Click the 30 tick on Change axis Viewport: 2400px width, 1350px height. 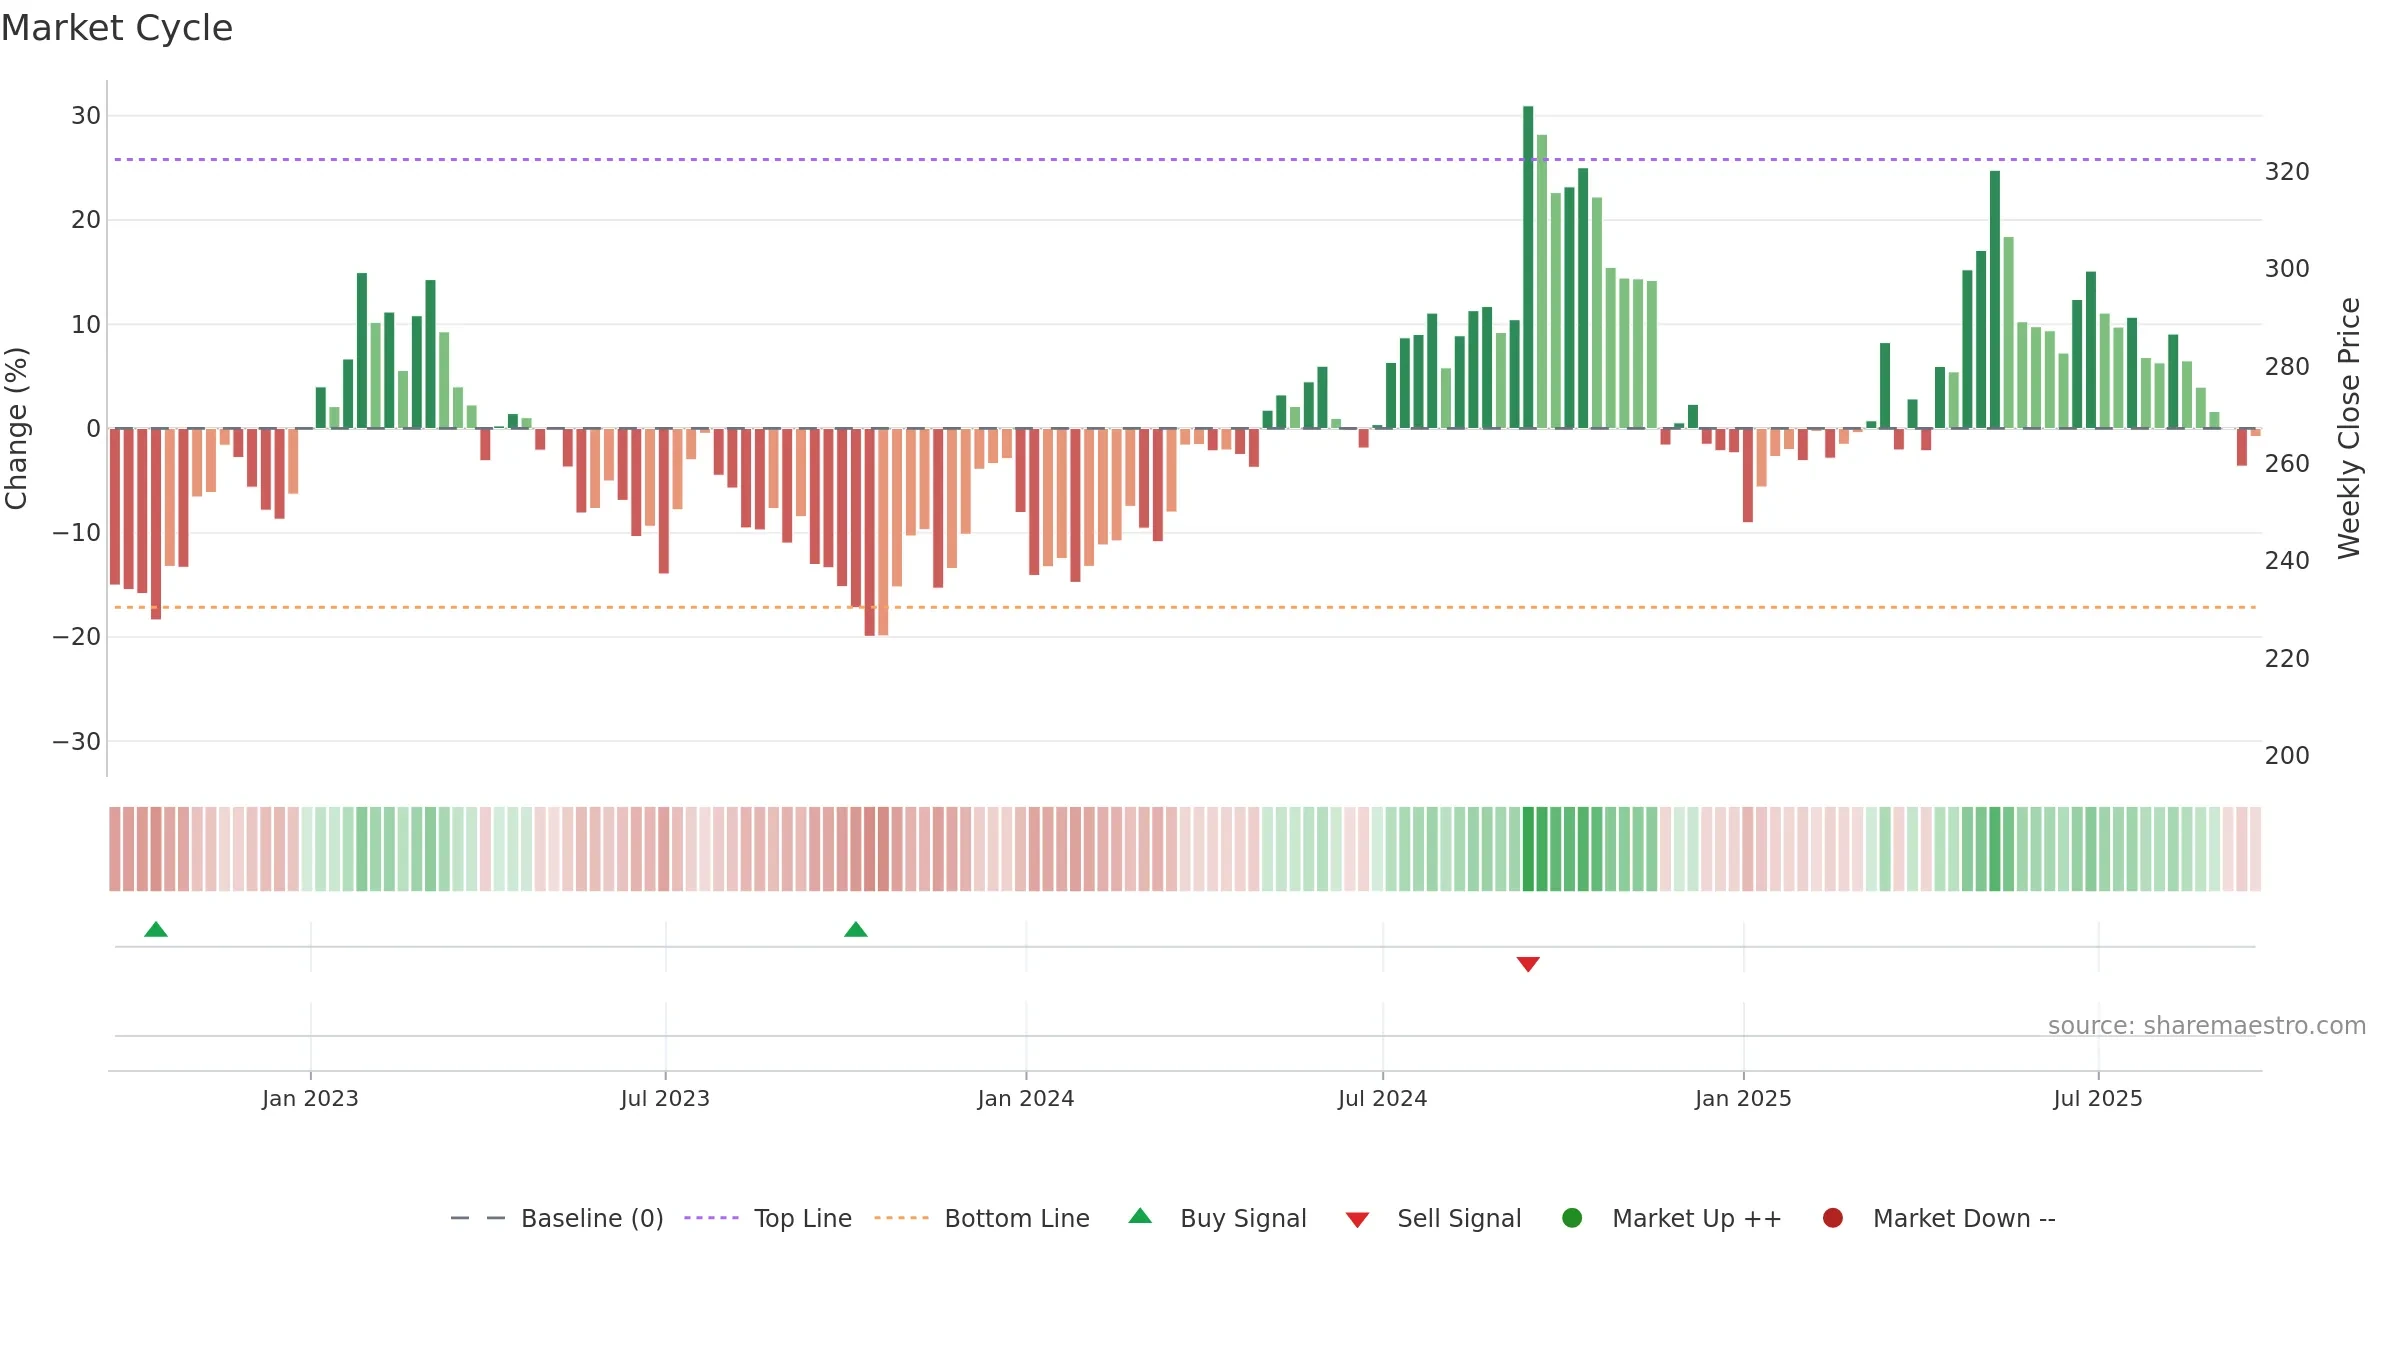(86, 116)
